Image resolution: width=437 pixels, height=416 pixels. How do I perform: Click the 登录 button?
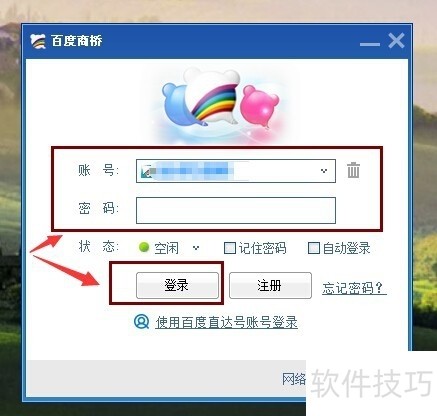(177, 285)
